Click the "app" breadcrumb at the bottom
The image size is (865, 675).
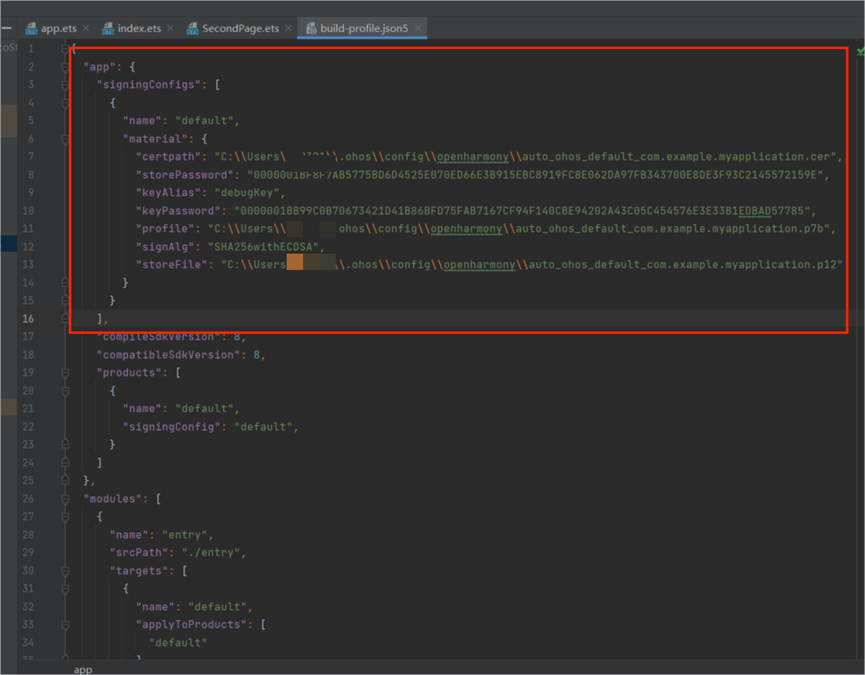point(83,669)
